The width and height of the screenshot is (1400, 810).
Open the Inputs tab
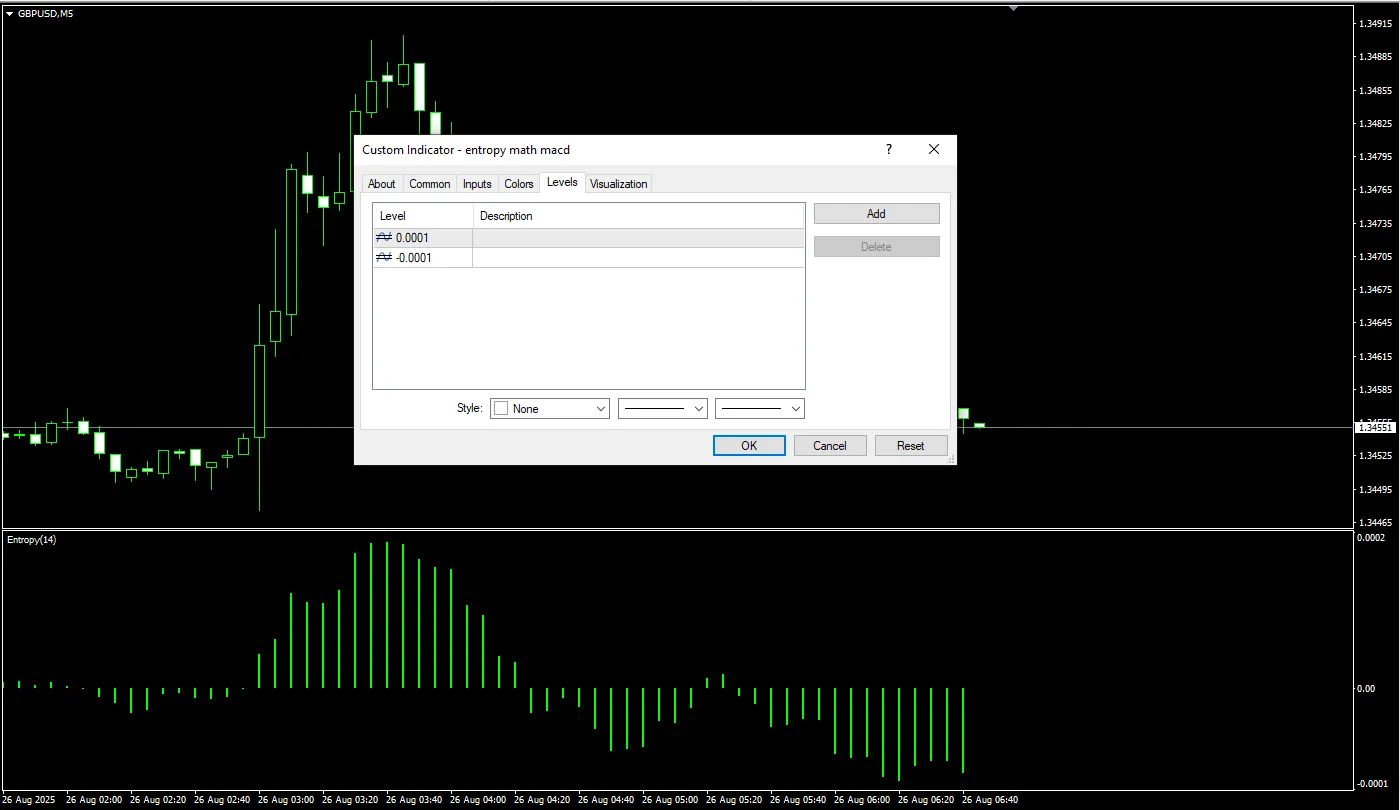click(x=477, y=184)
